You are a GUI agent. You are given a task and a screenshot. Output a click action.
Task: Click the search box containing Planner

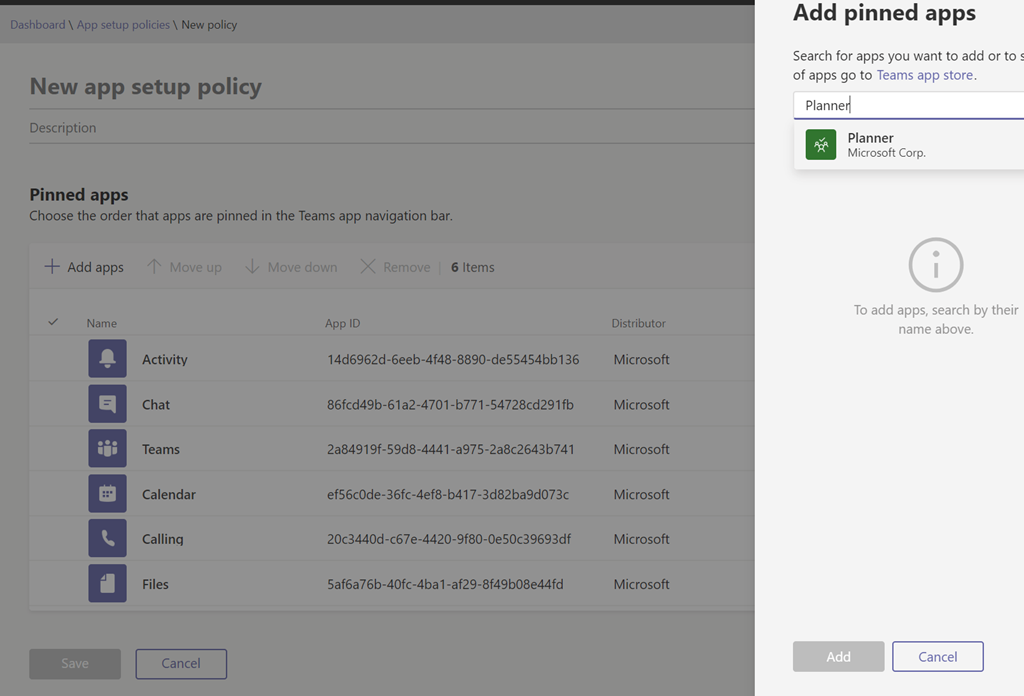click(908, 105)
